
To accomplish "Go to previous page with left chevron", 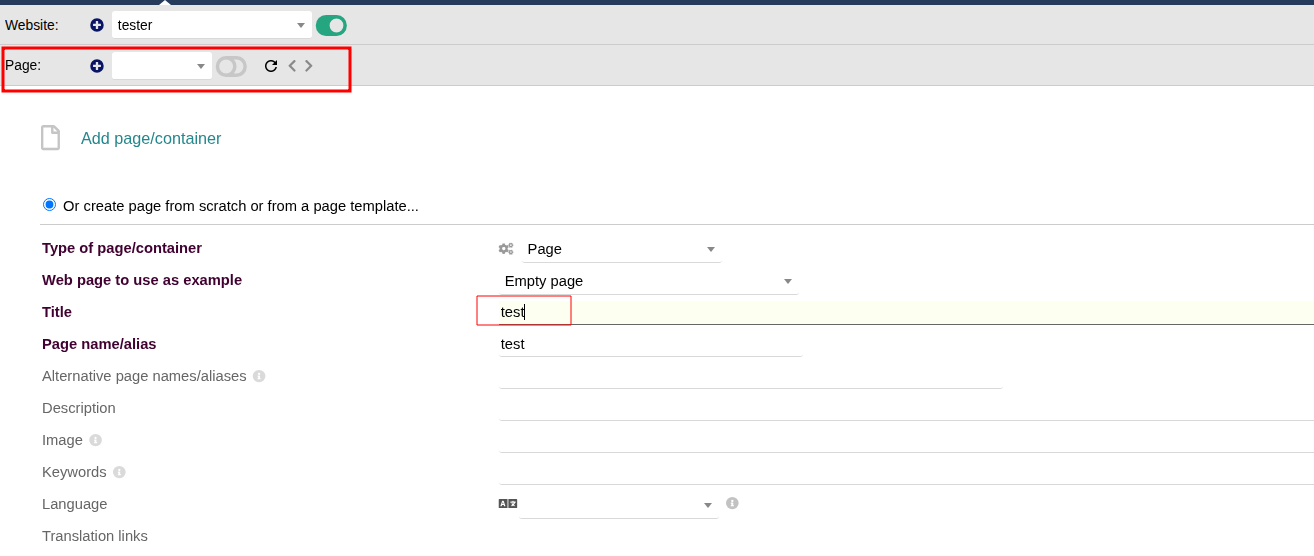I will coord(292,66).
